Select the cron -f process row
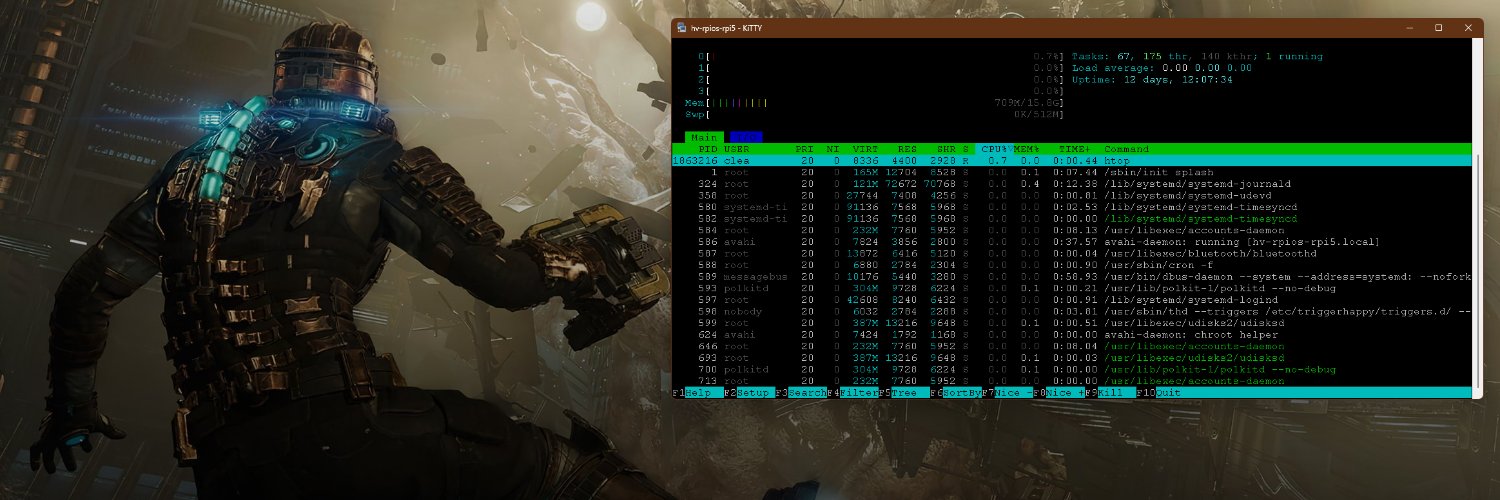 click(x=1071, y=264)
